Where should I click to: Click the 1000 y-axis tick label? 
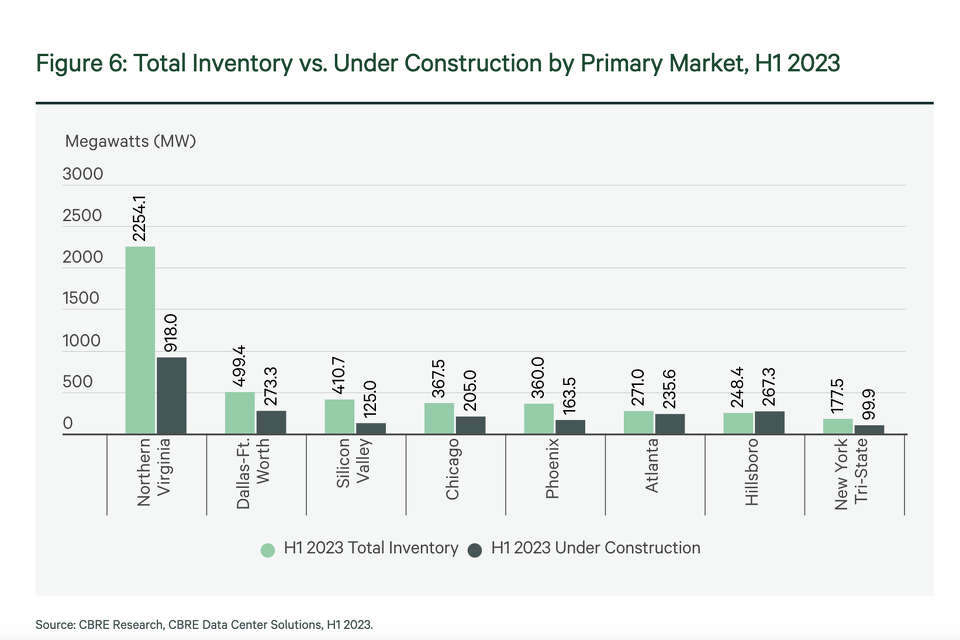click(81, 341)
